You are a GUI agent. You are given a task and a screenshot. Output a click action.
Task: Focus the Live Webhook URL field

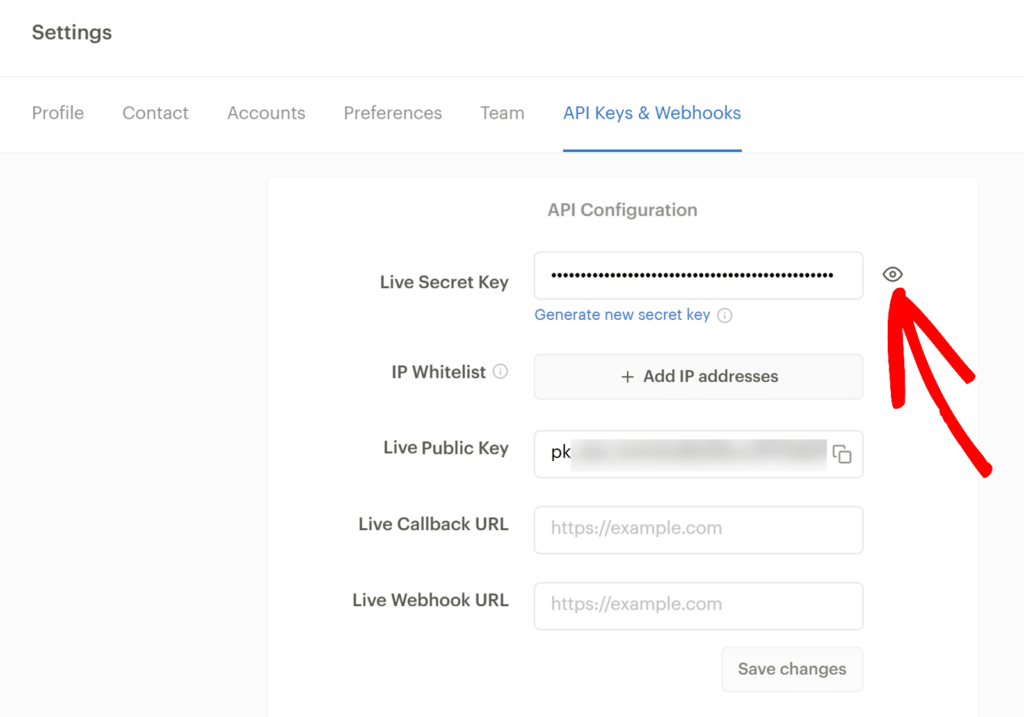(698, 606)
